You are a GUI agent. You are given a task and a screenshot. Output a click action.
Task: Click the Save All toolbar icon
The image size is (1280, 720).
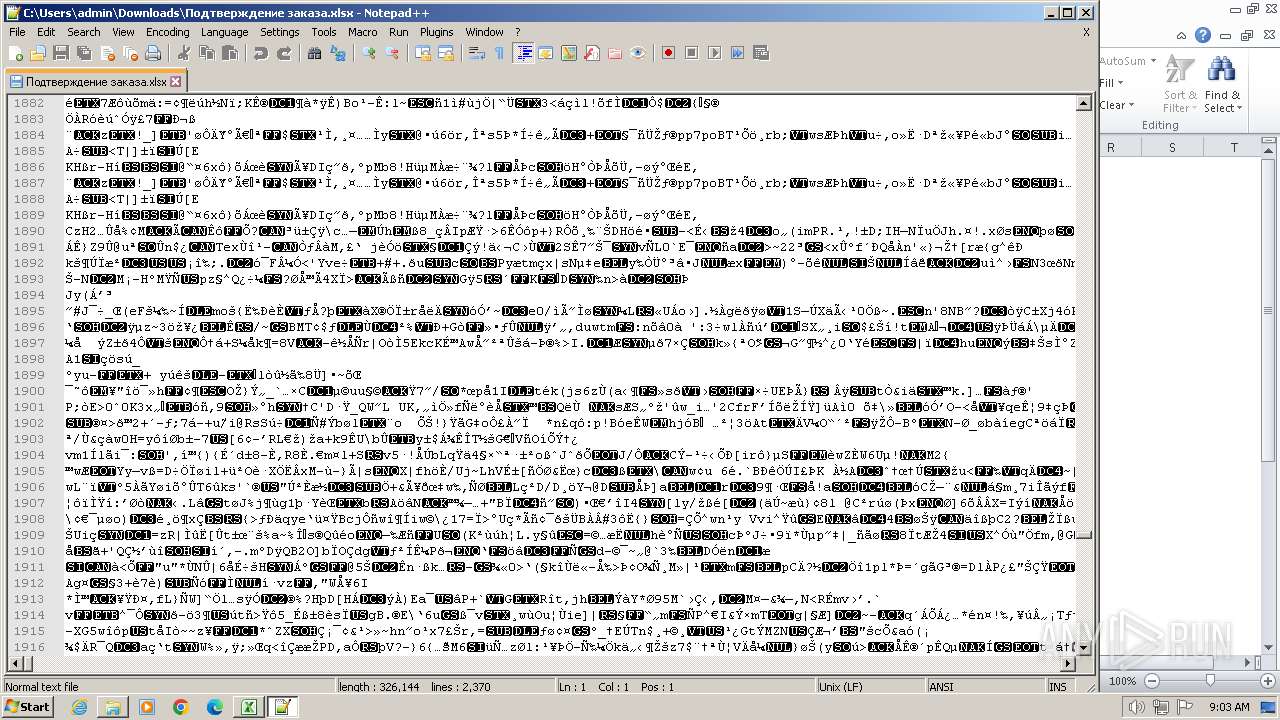[x=82, y=53]
